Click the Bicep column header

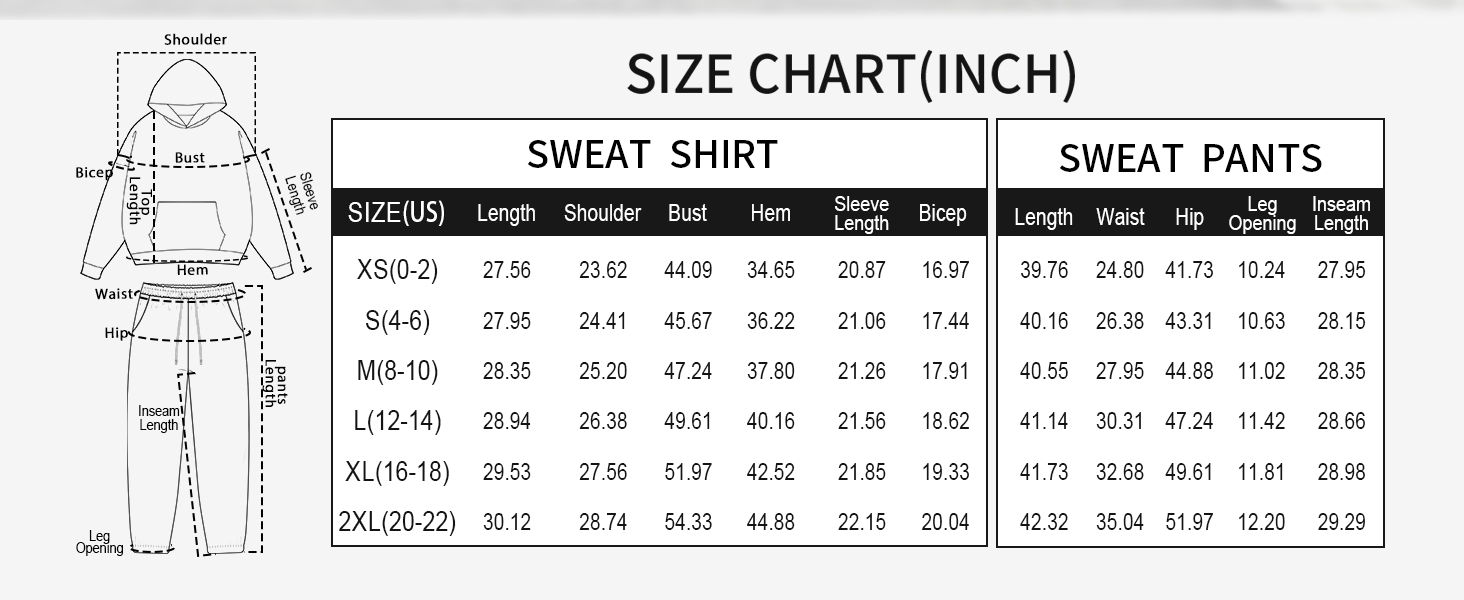point(942,213)
